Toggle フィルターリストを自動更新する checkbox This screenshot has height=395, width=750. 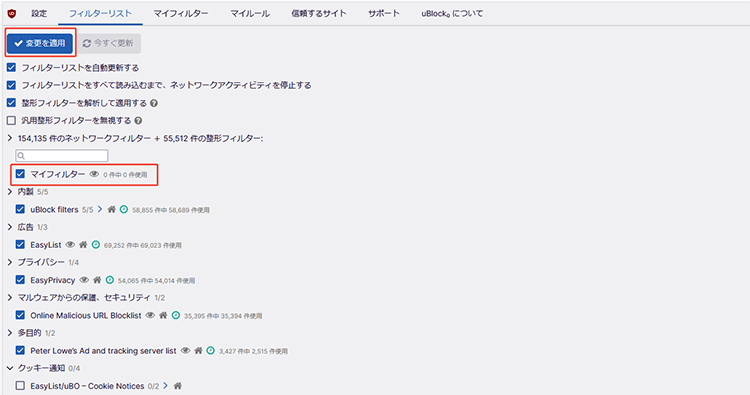pyautogui.click(x=11, y=67)
